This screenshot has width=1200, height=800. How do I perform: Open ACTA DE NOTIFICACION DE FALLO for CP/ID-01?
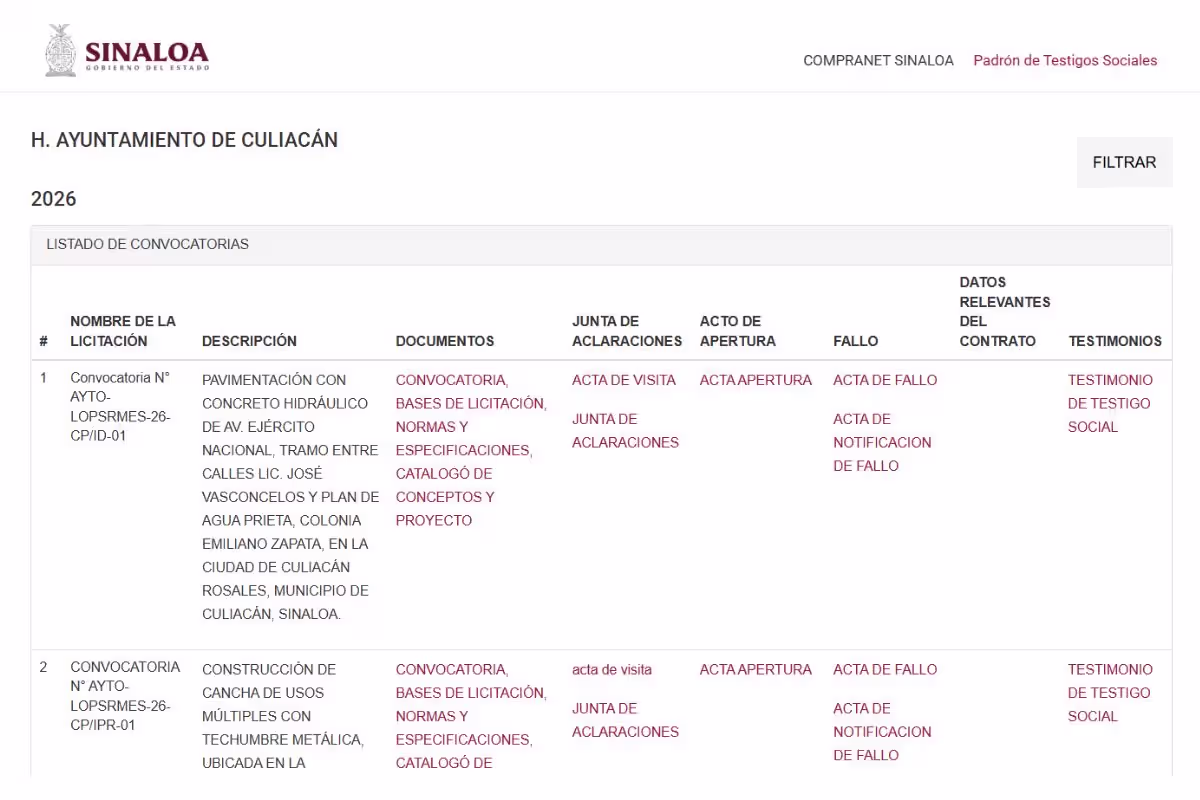882,442
